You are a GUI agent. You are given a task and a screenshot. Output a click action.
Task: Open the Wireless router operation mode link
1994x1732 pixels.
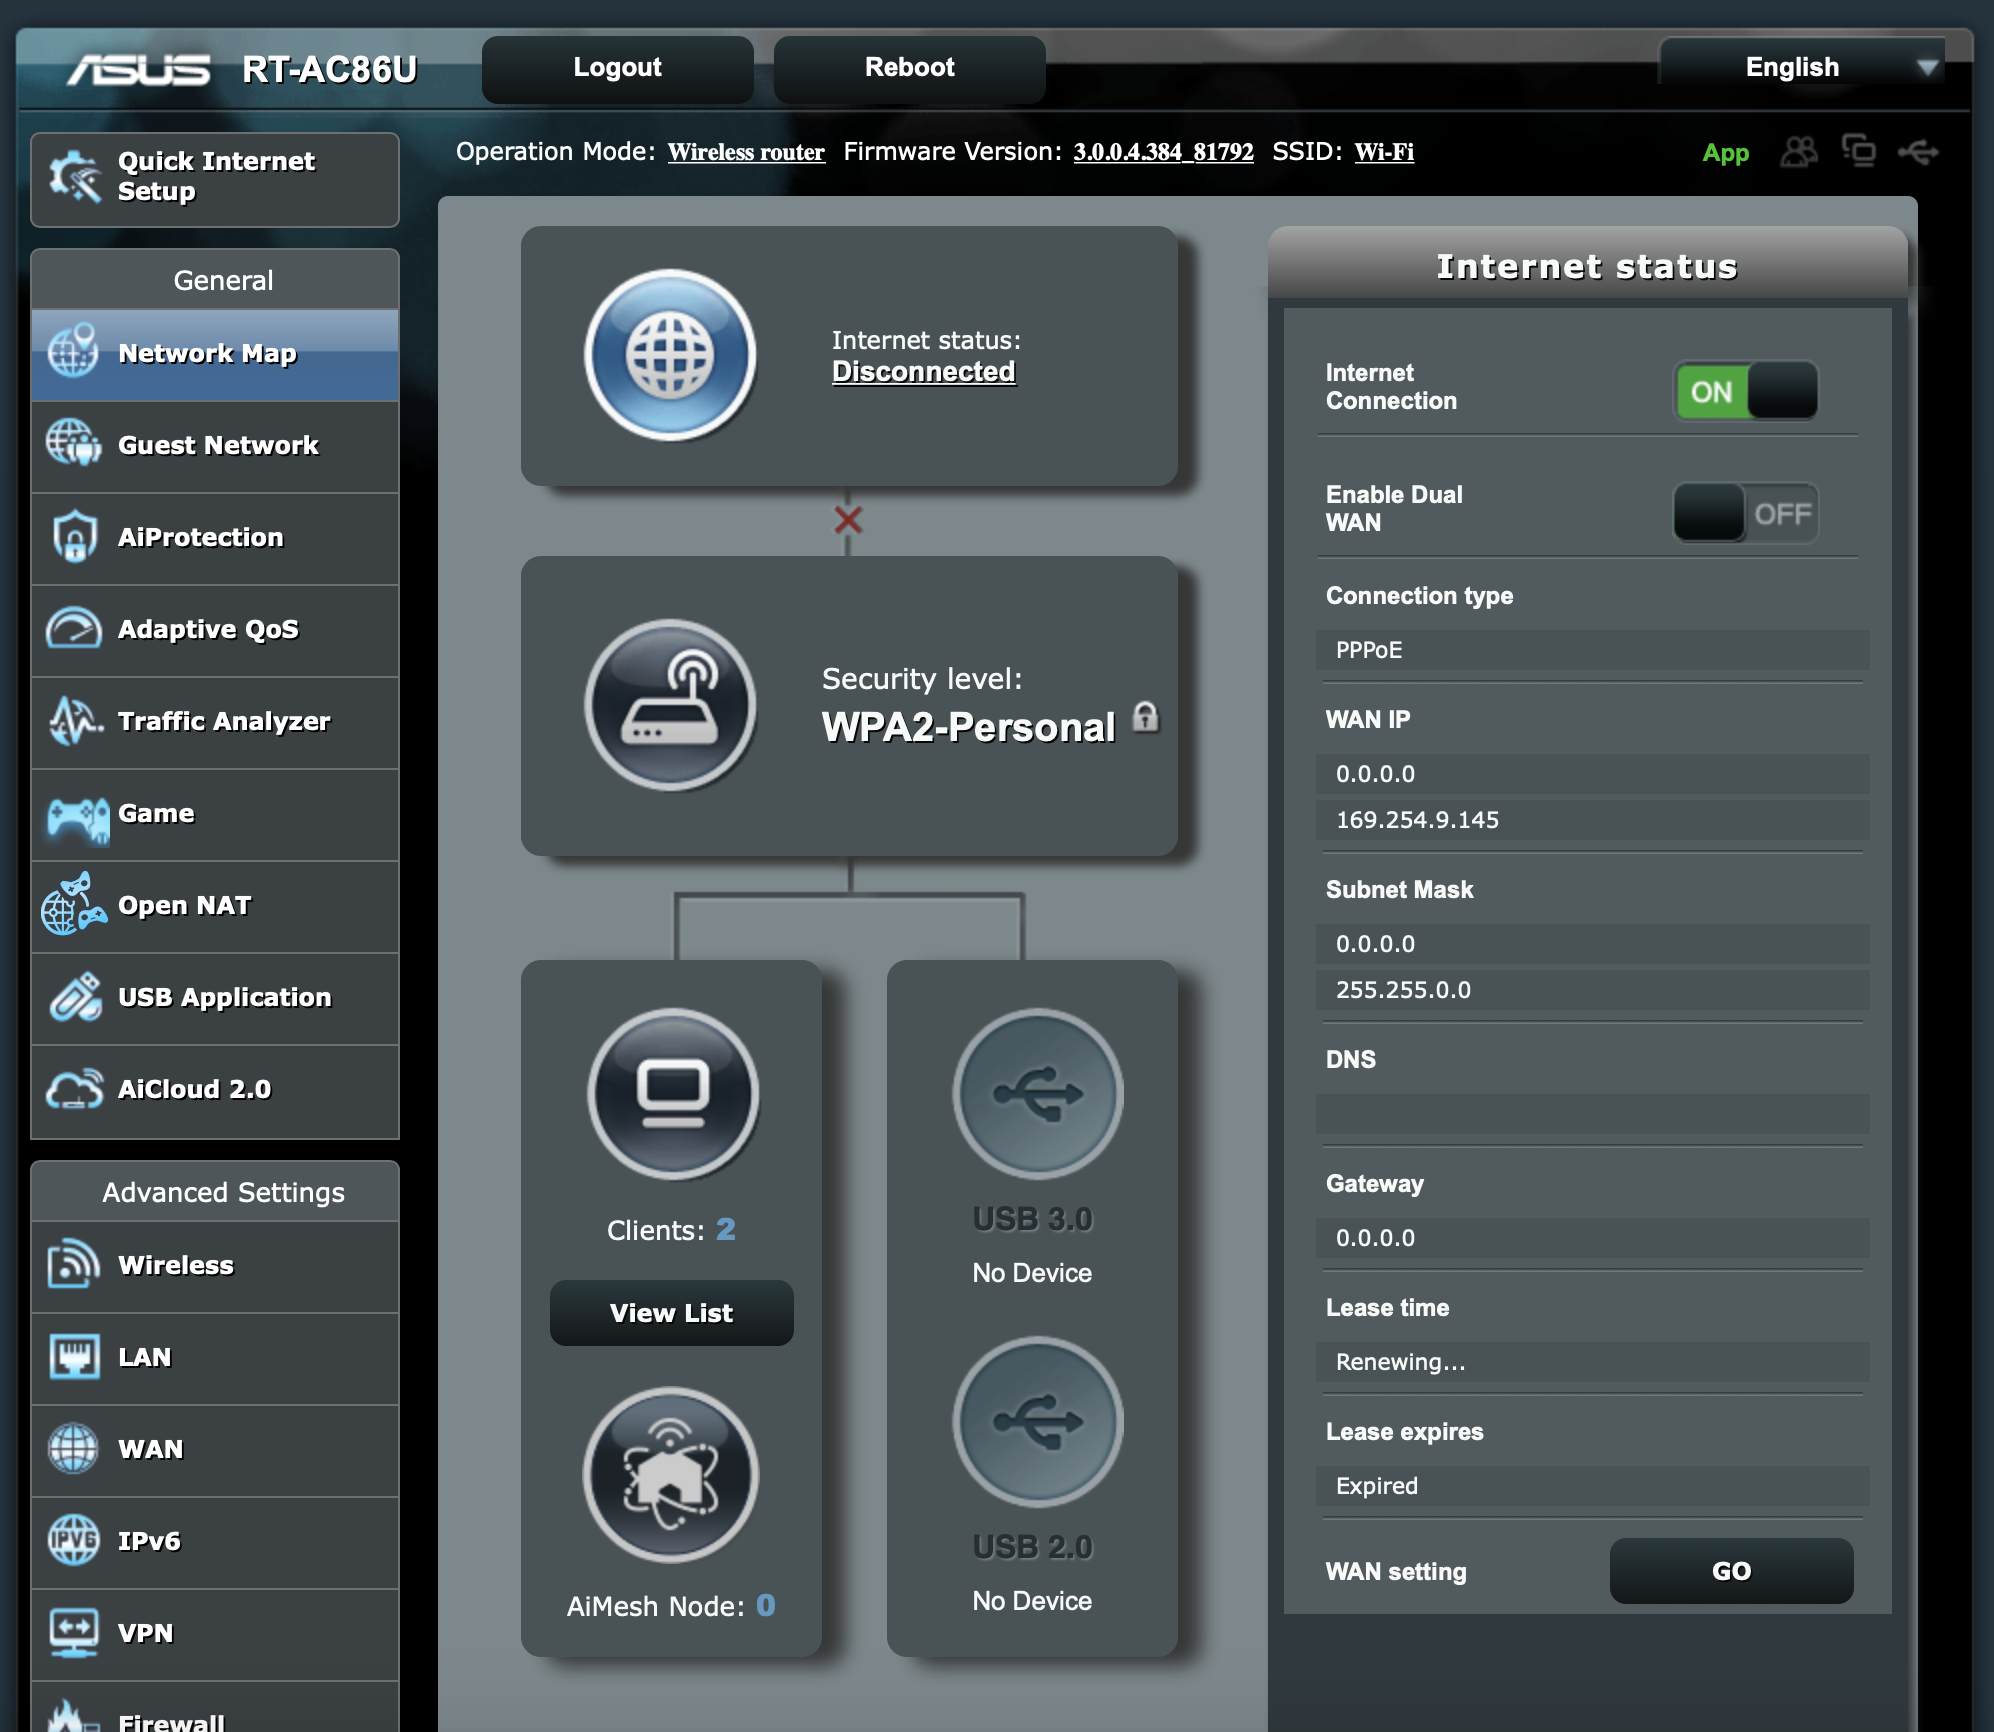[746, 152]
